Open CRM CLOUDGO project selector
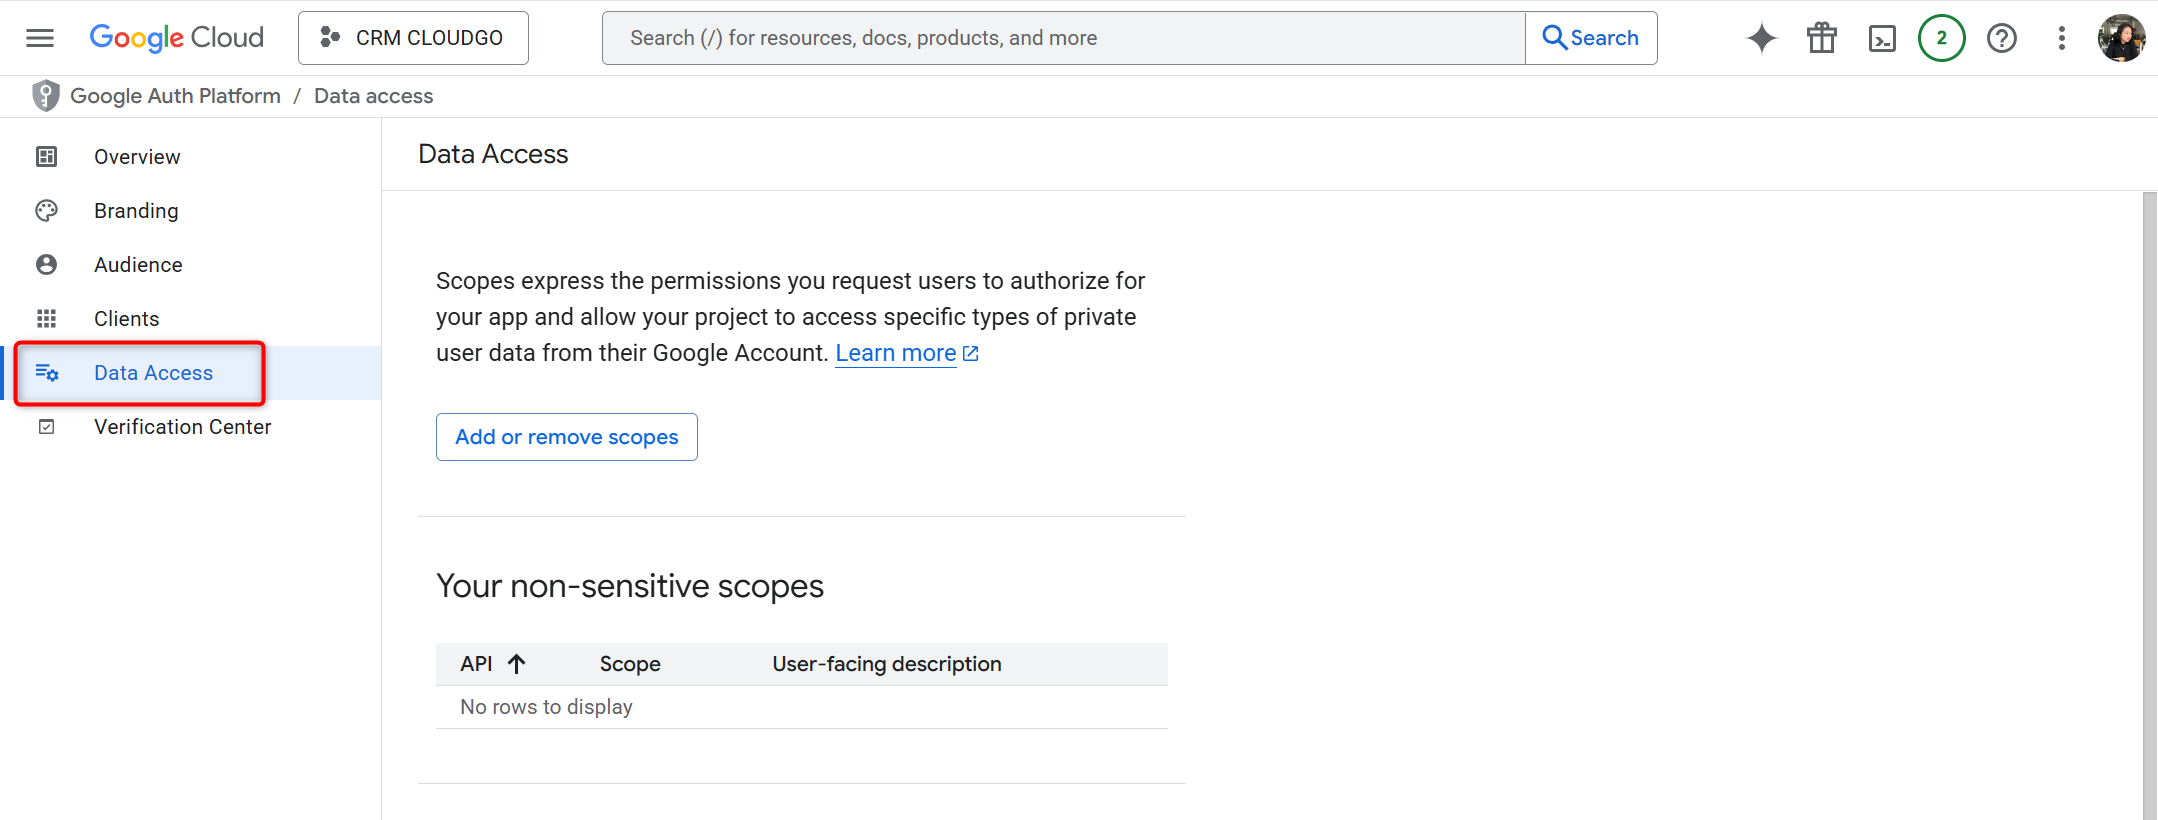The image size is (2158, 820). click(413, 38)
